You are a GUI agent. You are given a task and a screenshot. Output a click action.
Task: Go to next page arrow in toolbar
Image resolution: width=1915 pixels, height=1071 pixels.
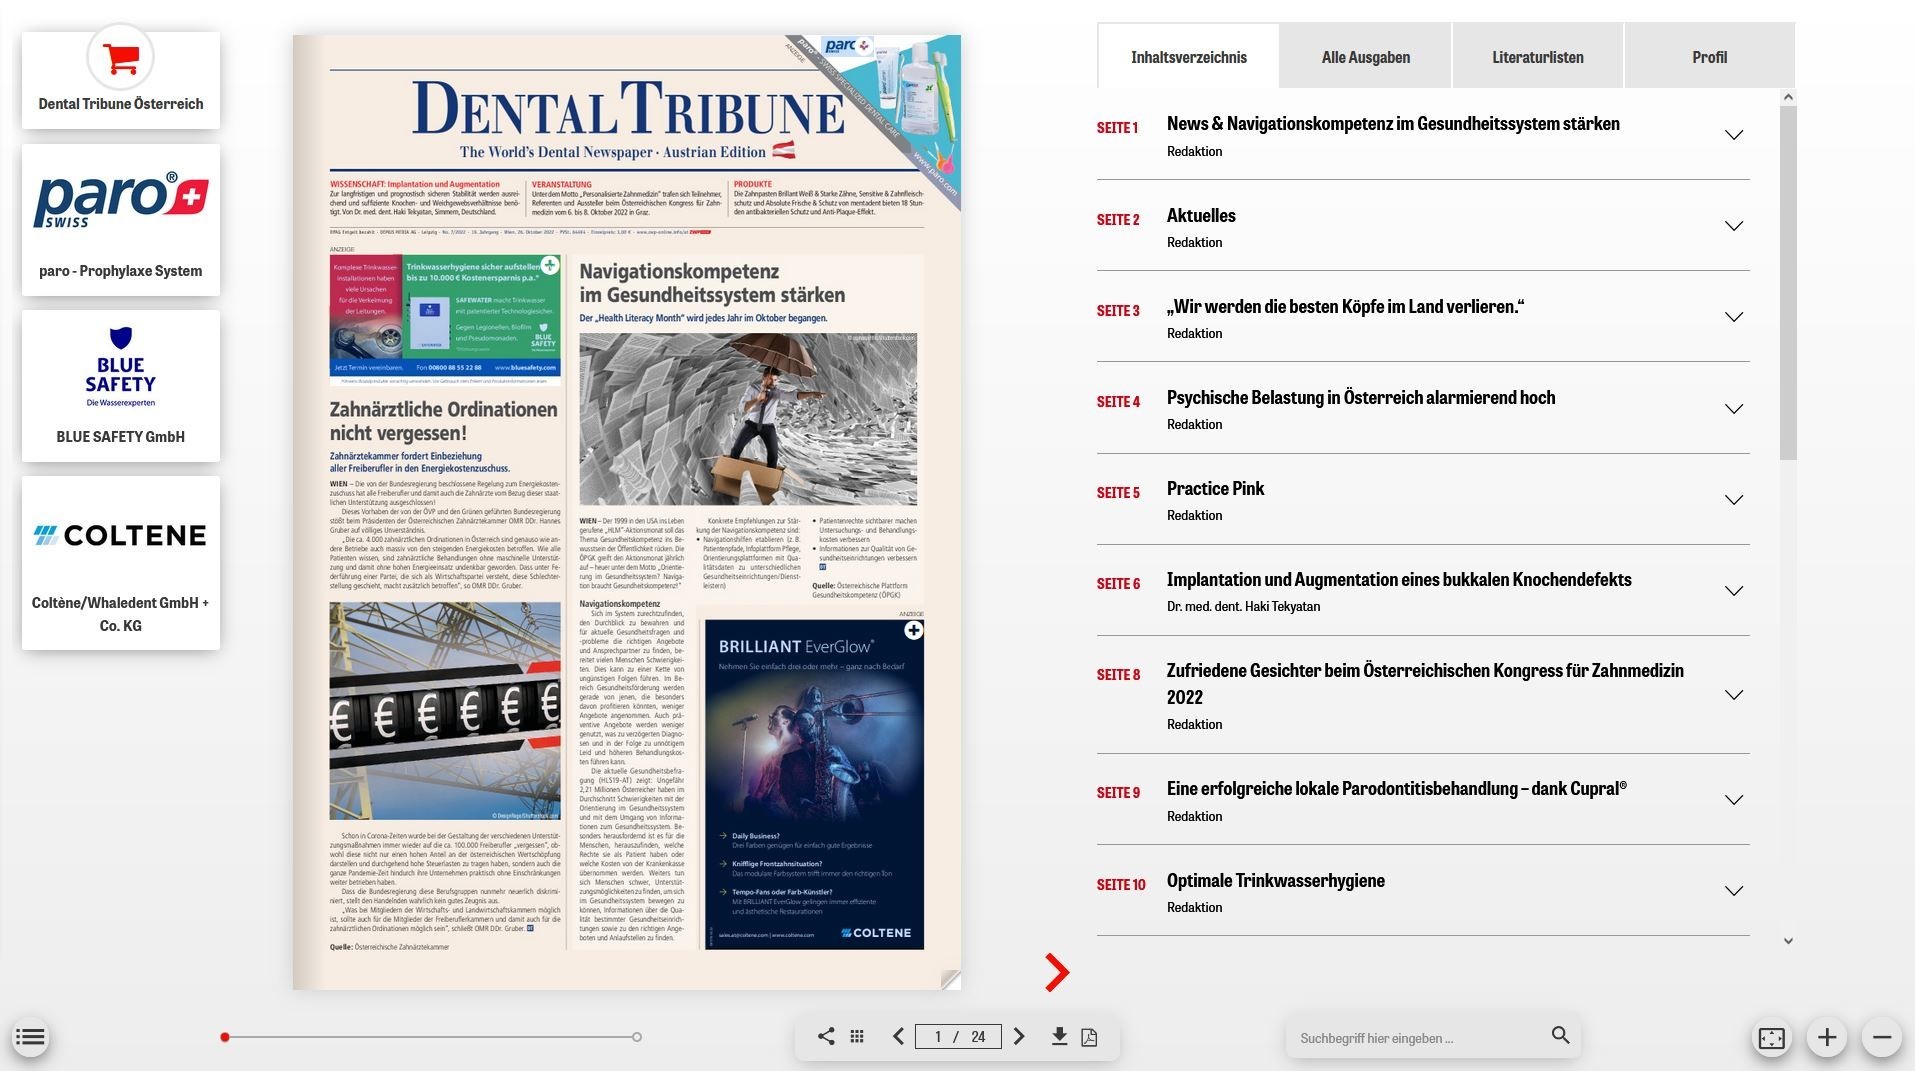coord(1019,1036)
